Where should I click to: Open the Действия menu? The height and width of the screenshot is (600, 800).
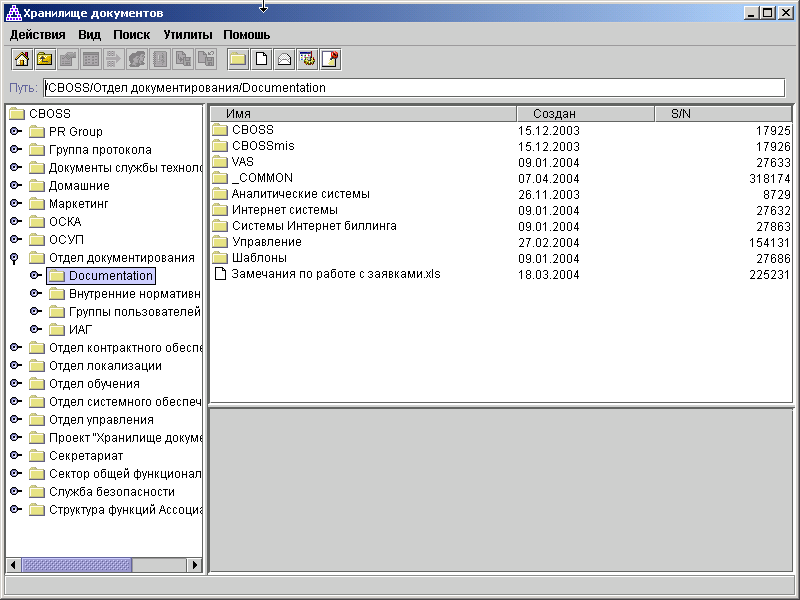38,35
